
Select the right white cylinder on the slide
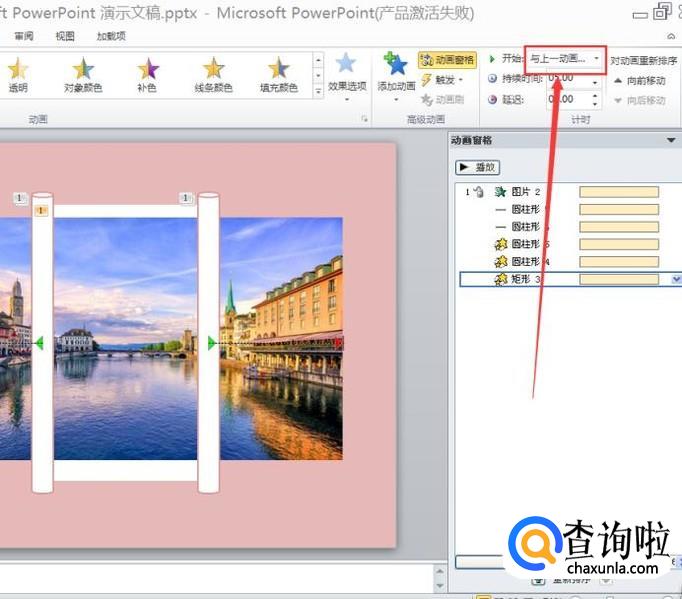(x=209, y=343)
